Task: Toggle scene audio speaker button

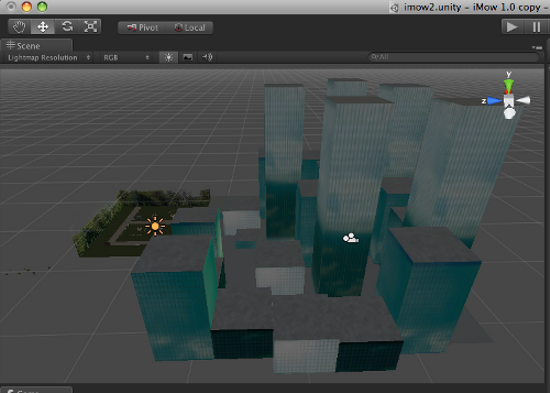Action: pyautogui.click(x=207, y=57)
